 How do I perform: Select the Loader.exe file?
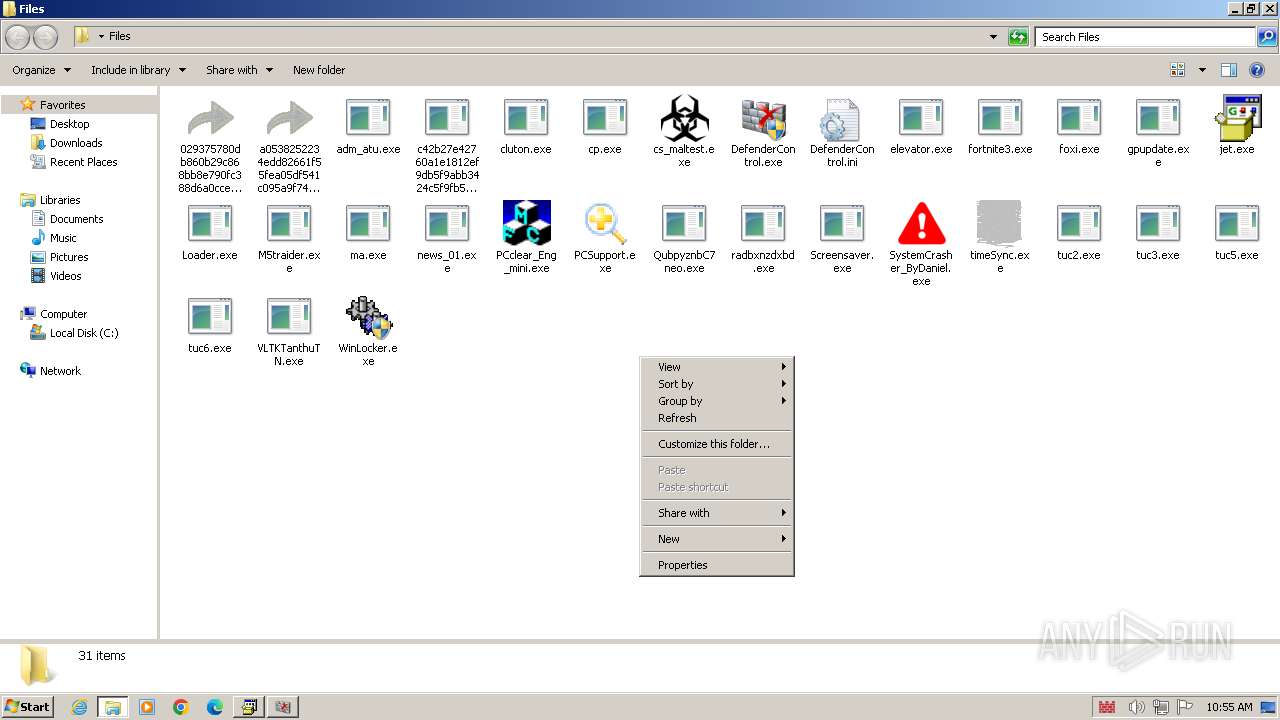210,232
